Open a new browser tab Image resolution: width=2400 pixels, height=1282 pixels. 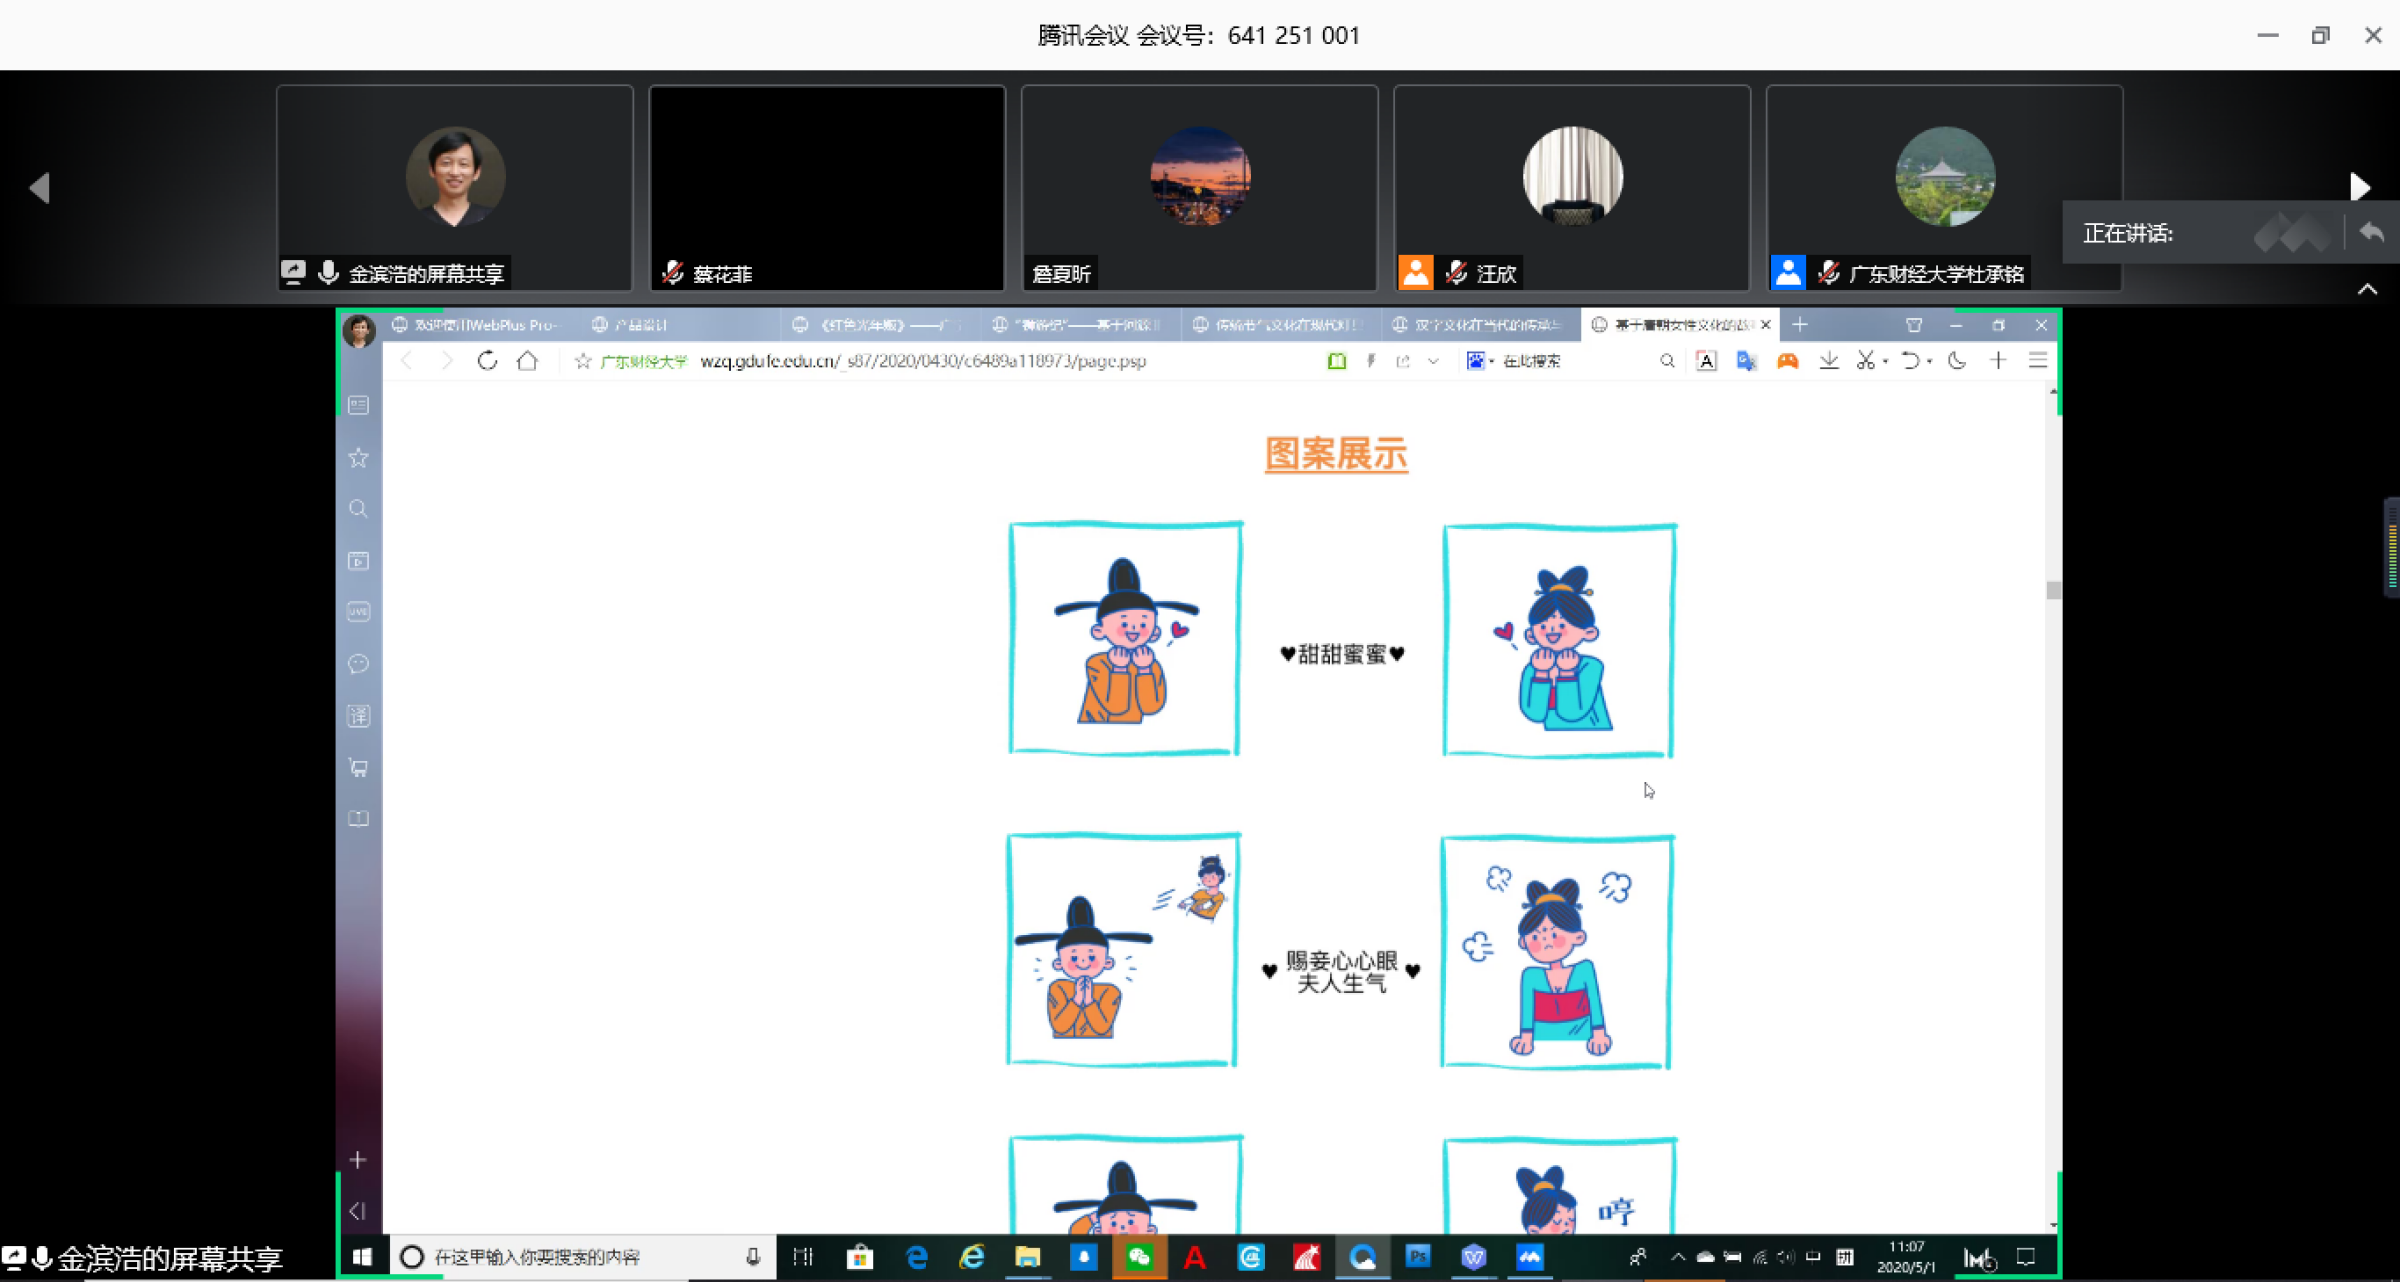pyautogui.click(x=1800, y=325)
